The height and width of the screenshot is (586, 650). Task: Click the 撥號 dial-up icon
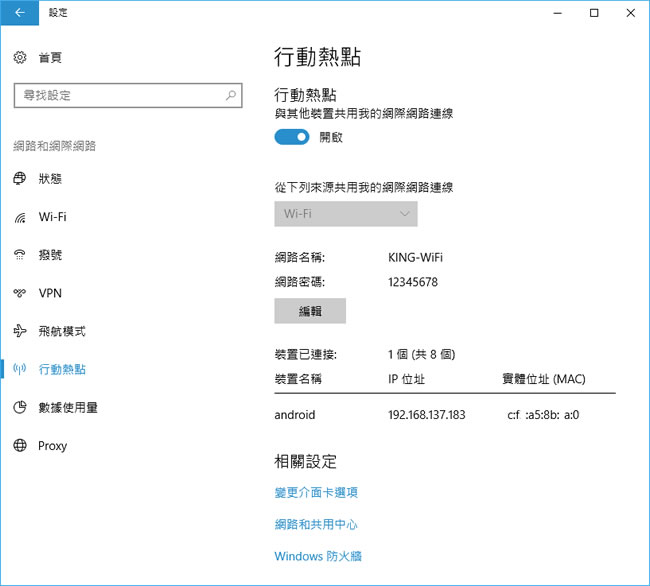tap(20, 255)
